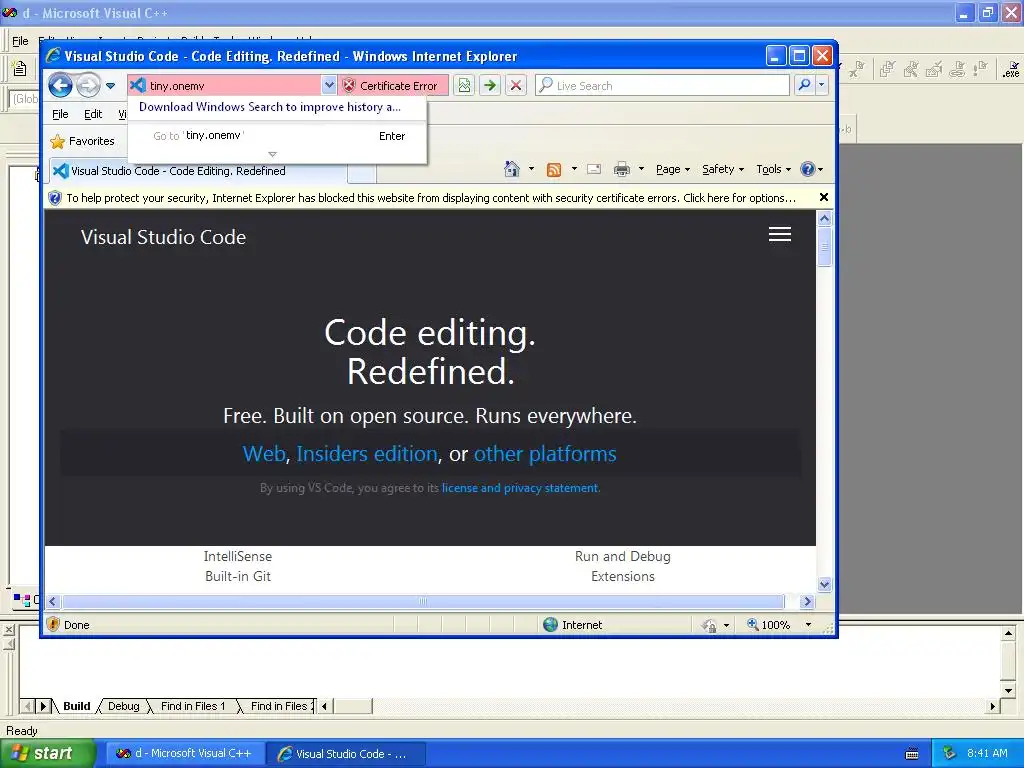Open the Tools command menu
The width and height of the screenshot is (1024, 768).
773,170
